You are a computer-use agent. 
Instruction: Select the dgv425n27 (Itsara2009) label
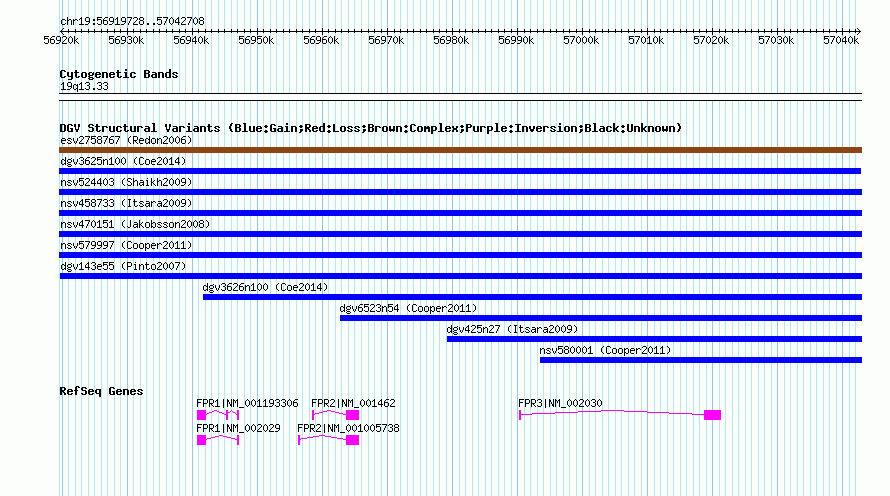pos(512,329)
